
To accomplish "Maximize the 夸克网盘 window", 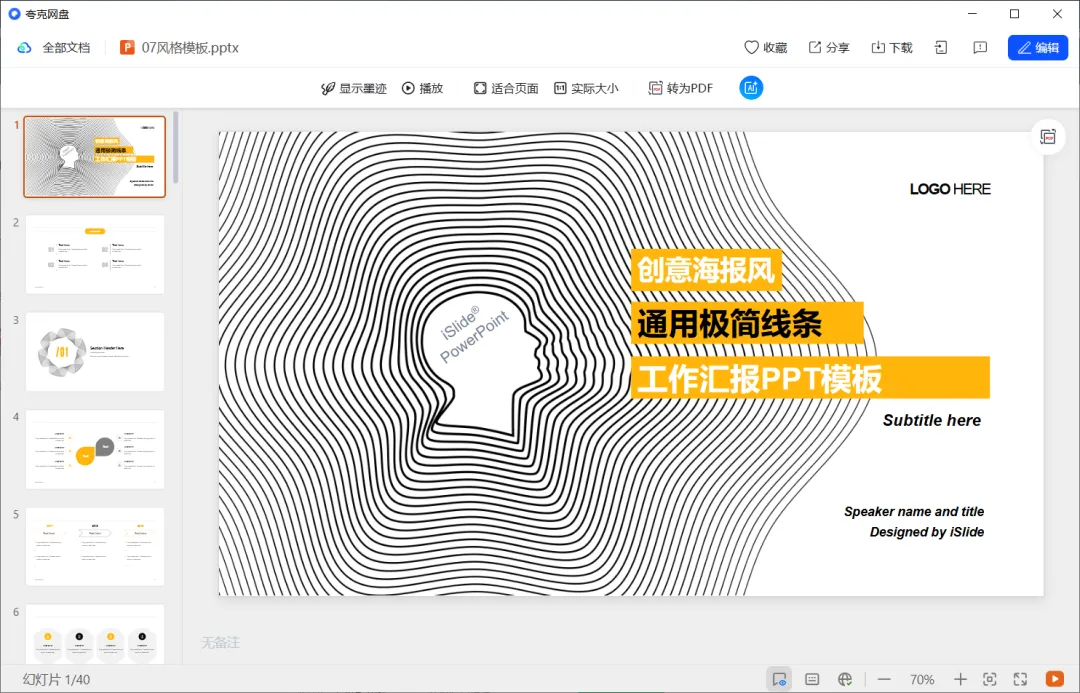I will tap(1015, 14).
